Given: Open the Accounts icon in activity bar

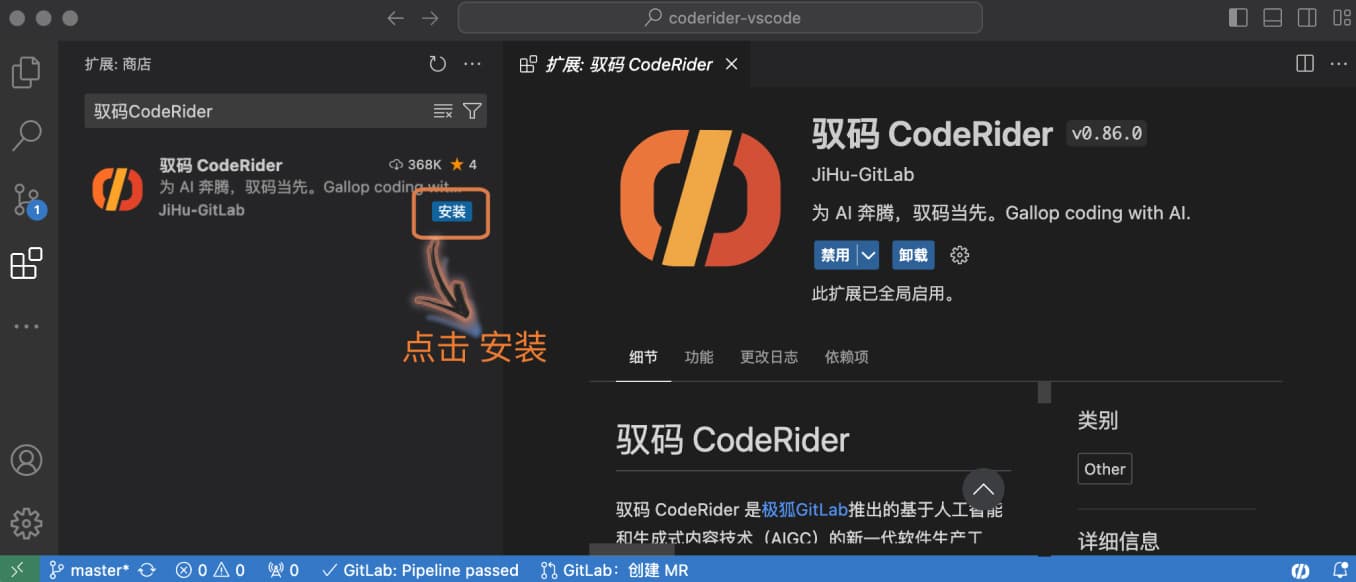Looking at the screenshot, I should (27, 460).
